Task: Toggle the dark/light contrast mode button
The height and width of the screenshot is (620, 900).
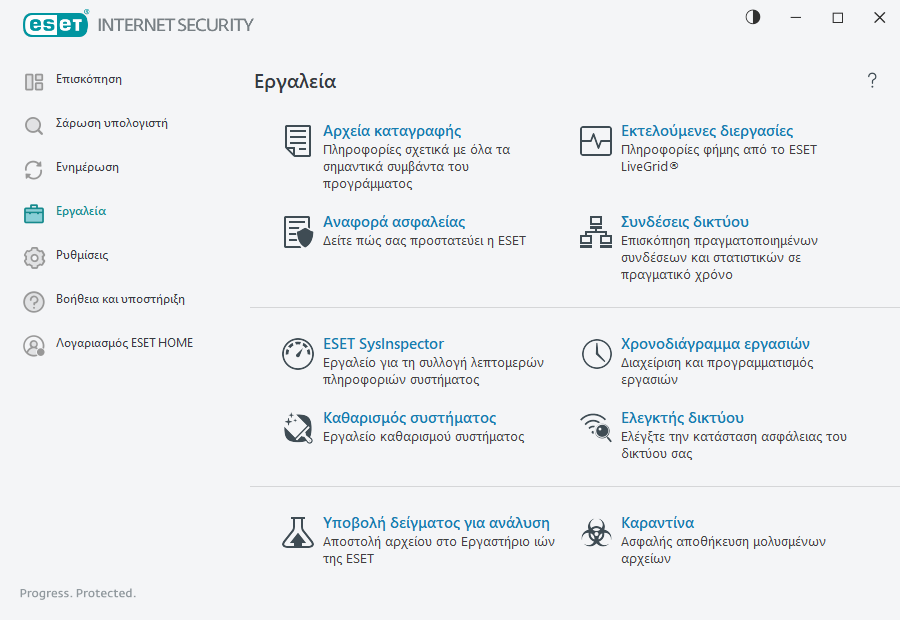Action: (x=753, y=17)
